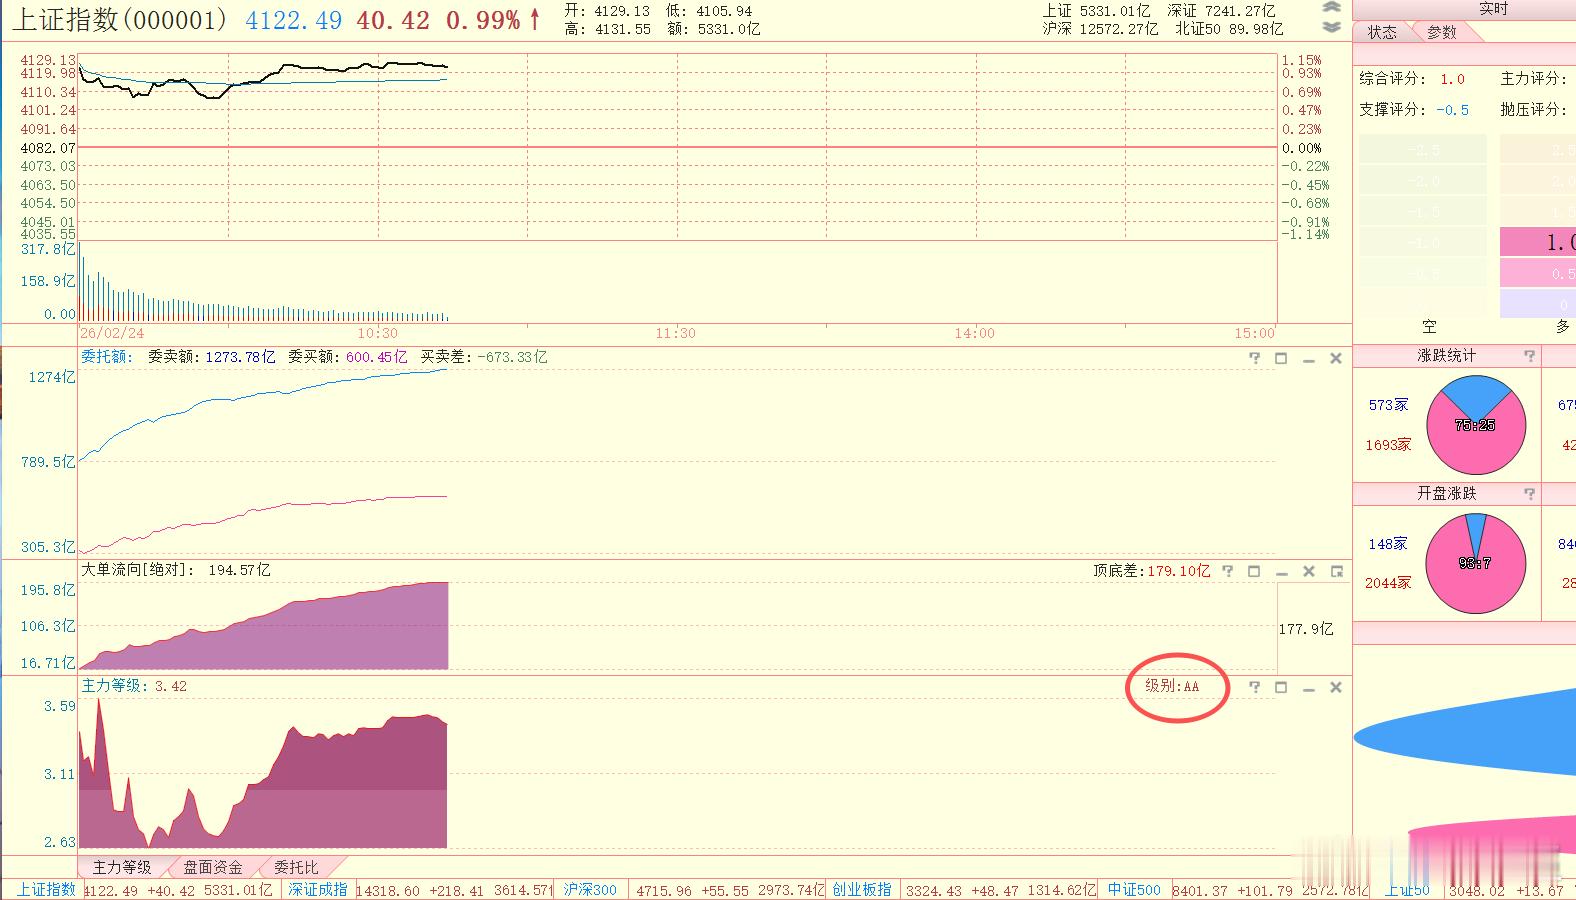The image size is (1576, 900).
Task: Select 创业板指 in the bottom index bar
Action: click(x=862, y=890)
